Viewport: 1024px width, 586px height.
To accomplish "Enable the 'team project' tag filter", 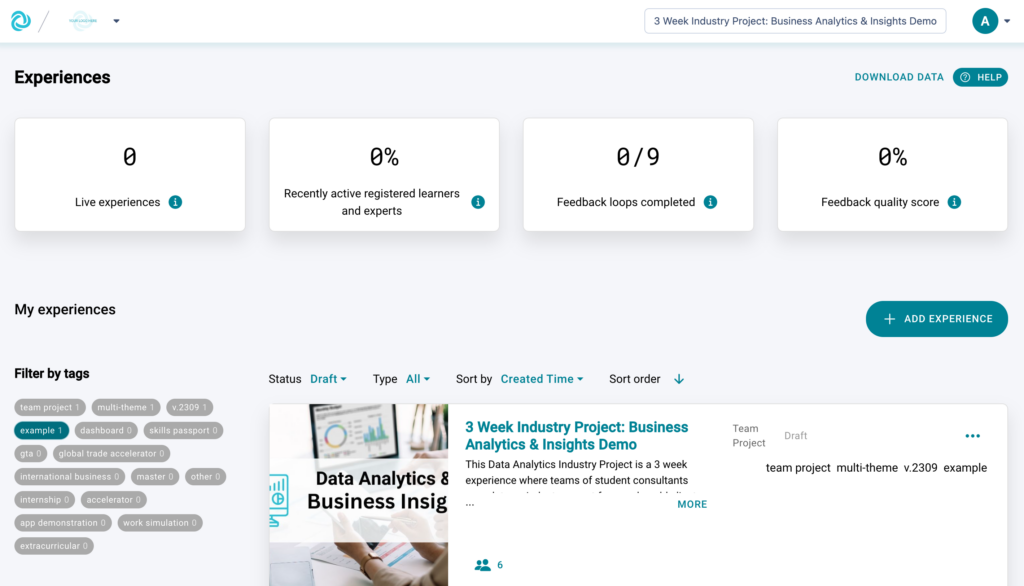I will (x=50, y=408).
